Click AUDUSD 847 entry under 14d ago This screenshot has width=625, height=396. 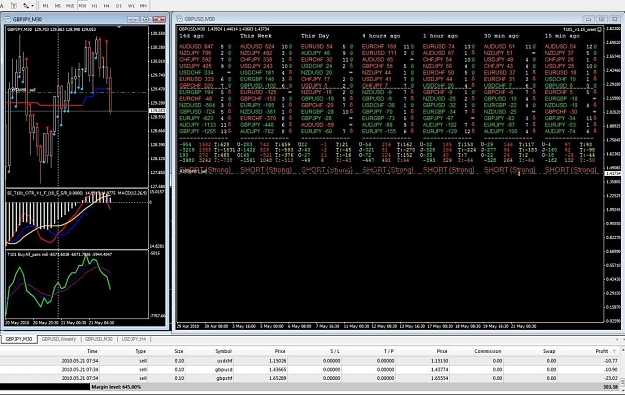196,47
